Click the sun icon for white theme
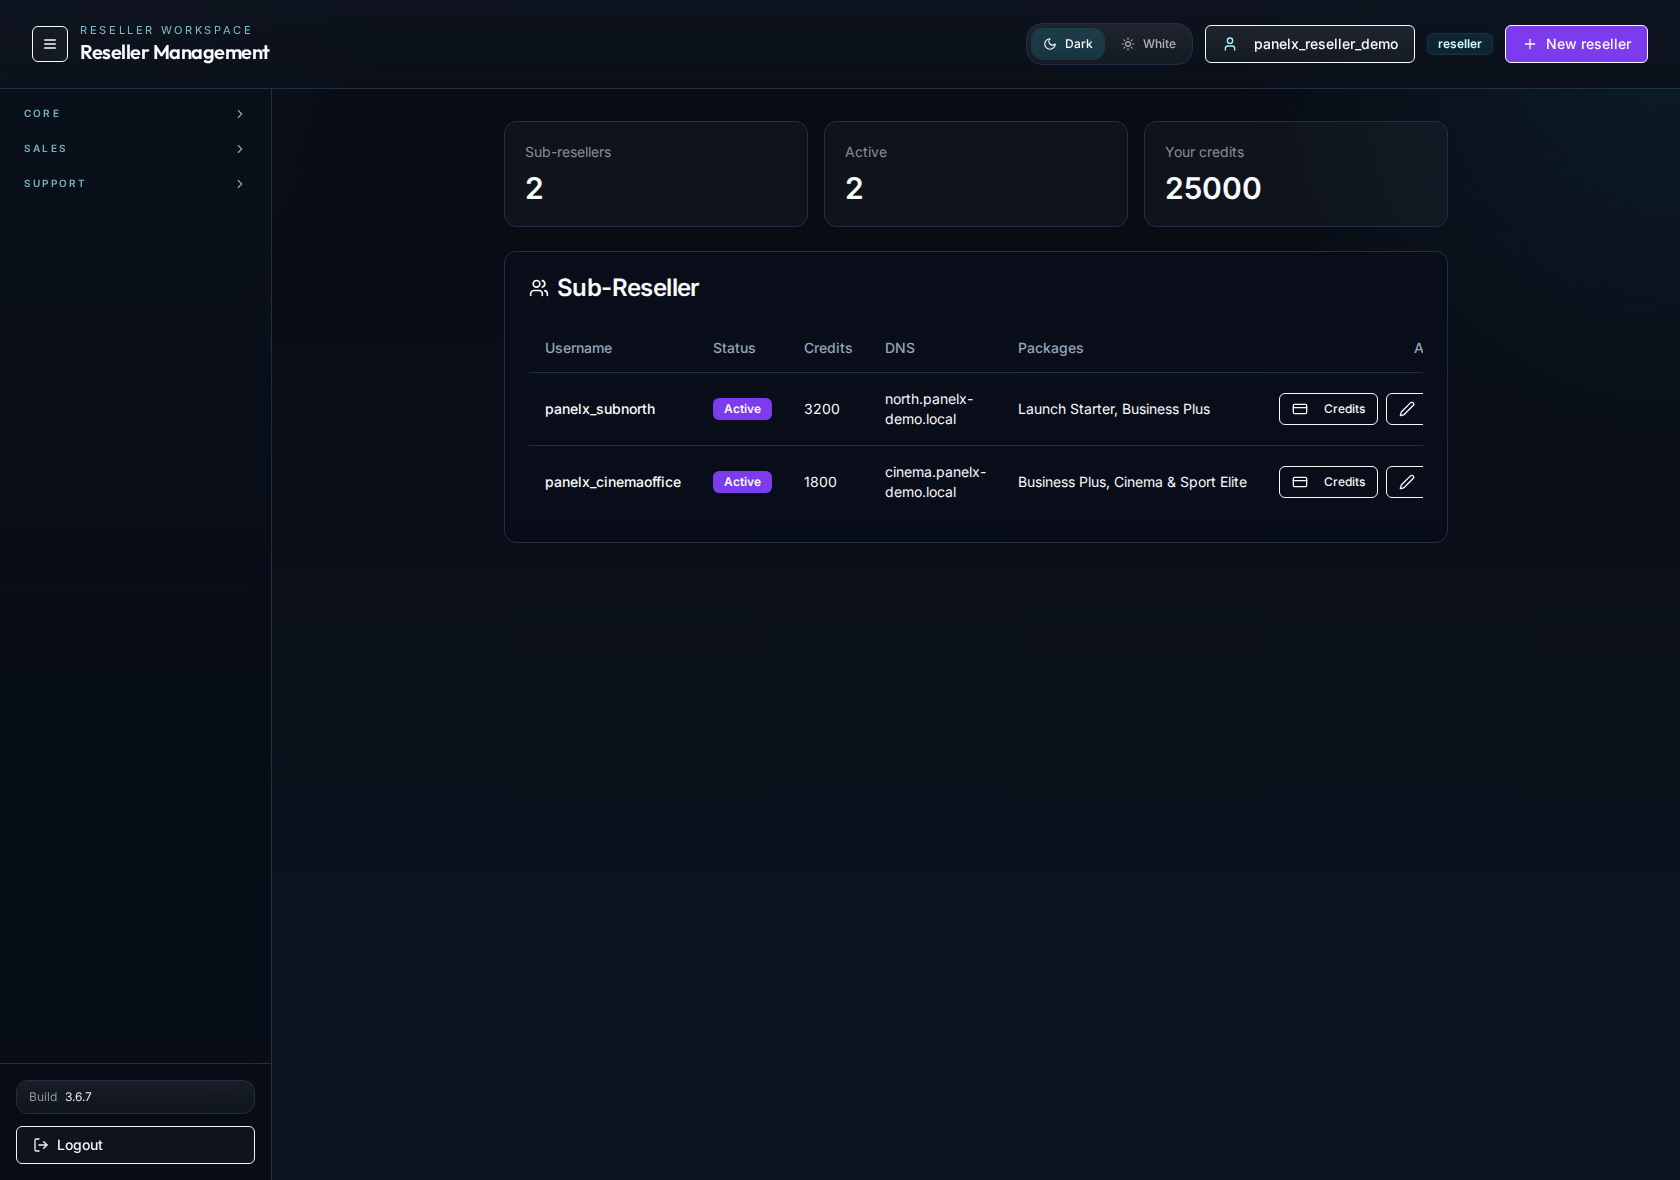This screenshot has height=1180, width=1680. 1128,44
